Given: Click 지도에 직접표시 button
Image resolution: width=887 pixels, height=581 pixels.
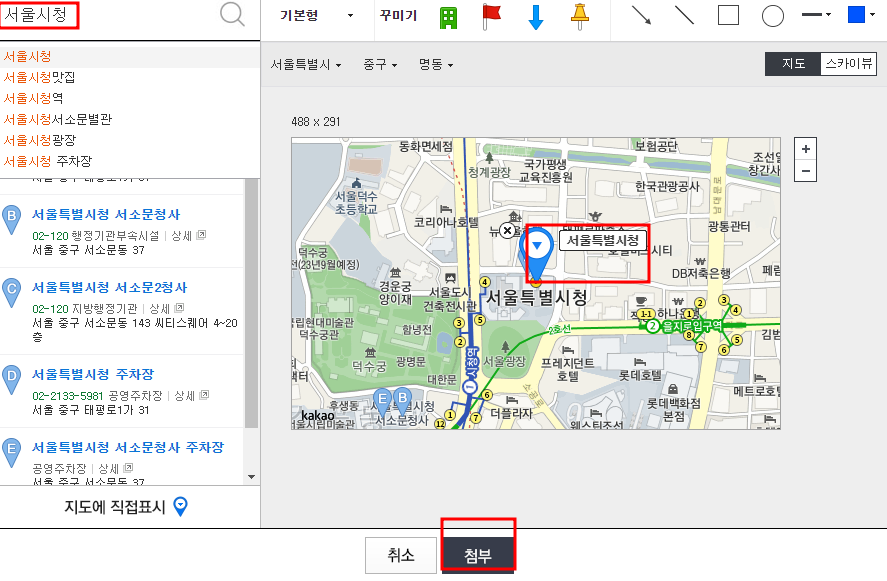Looking at the screenshot, I should pyautogui.click(x=126, y=506).
